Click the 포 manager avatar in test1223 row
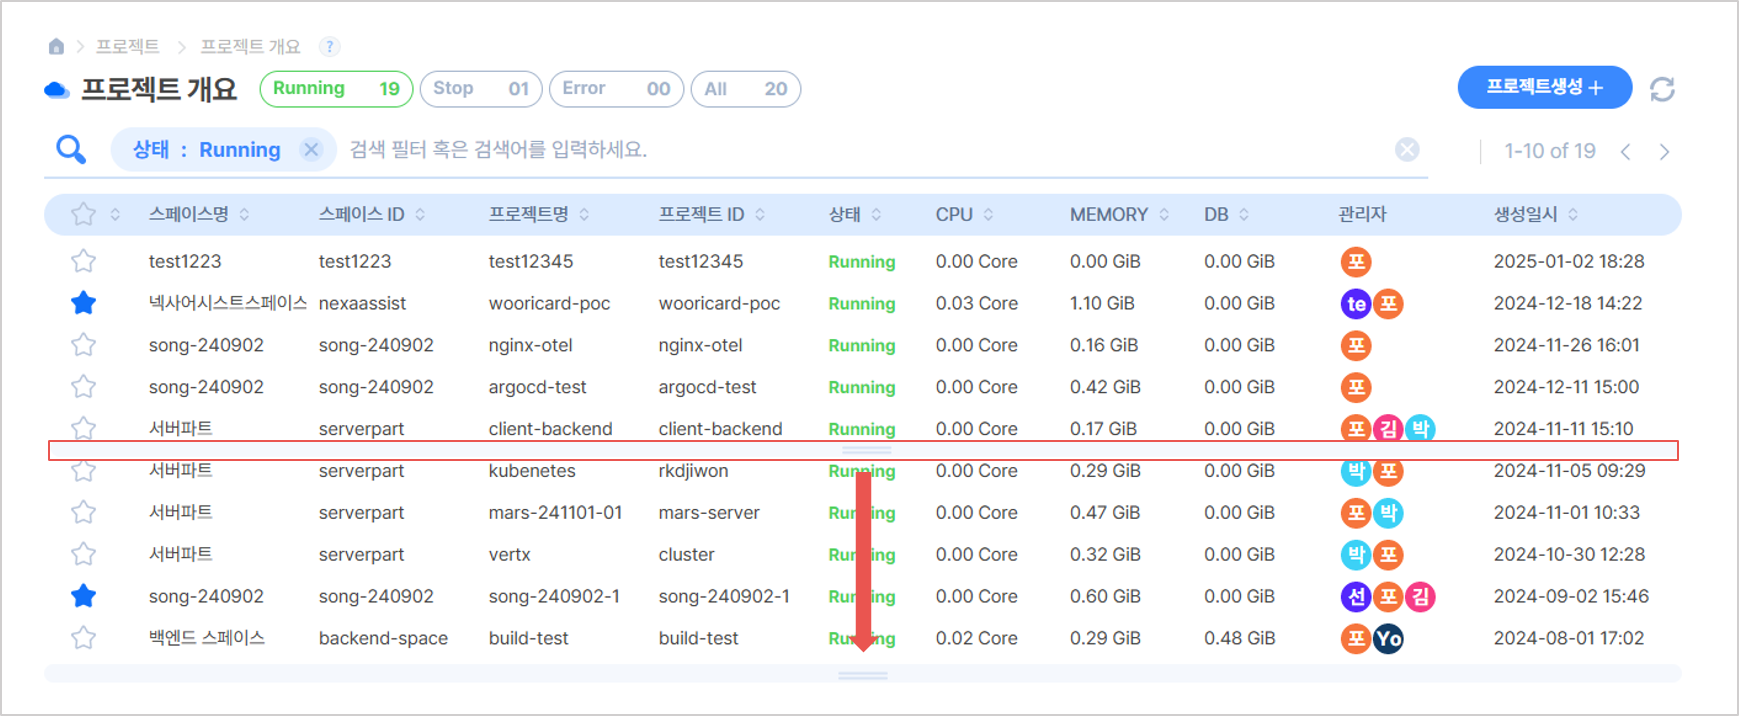This screenshot has width=1739, height=716. pos(1356,262)
